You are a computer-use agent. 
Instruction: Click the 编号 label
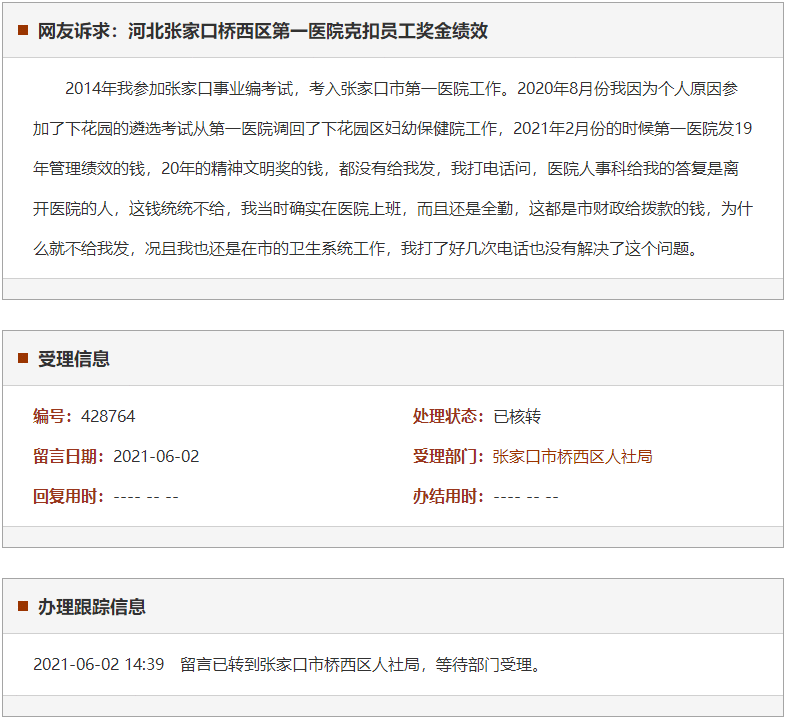pyautogui.click(x=53, y=416)
